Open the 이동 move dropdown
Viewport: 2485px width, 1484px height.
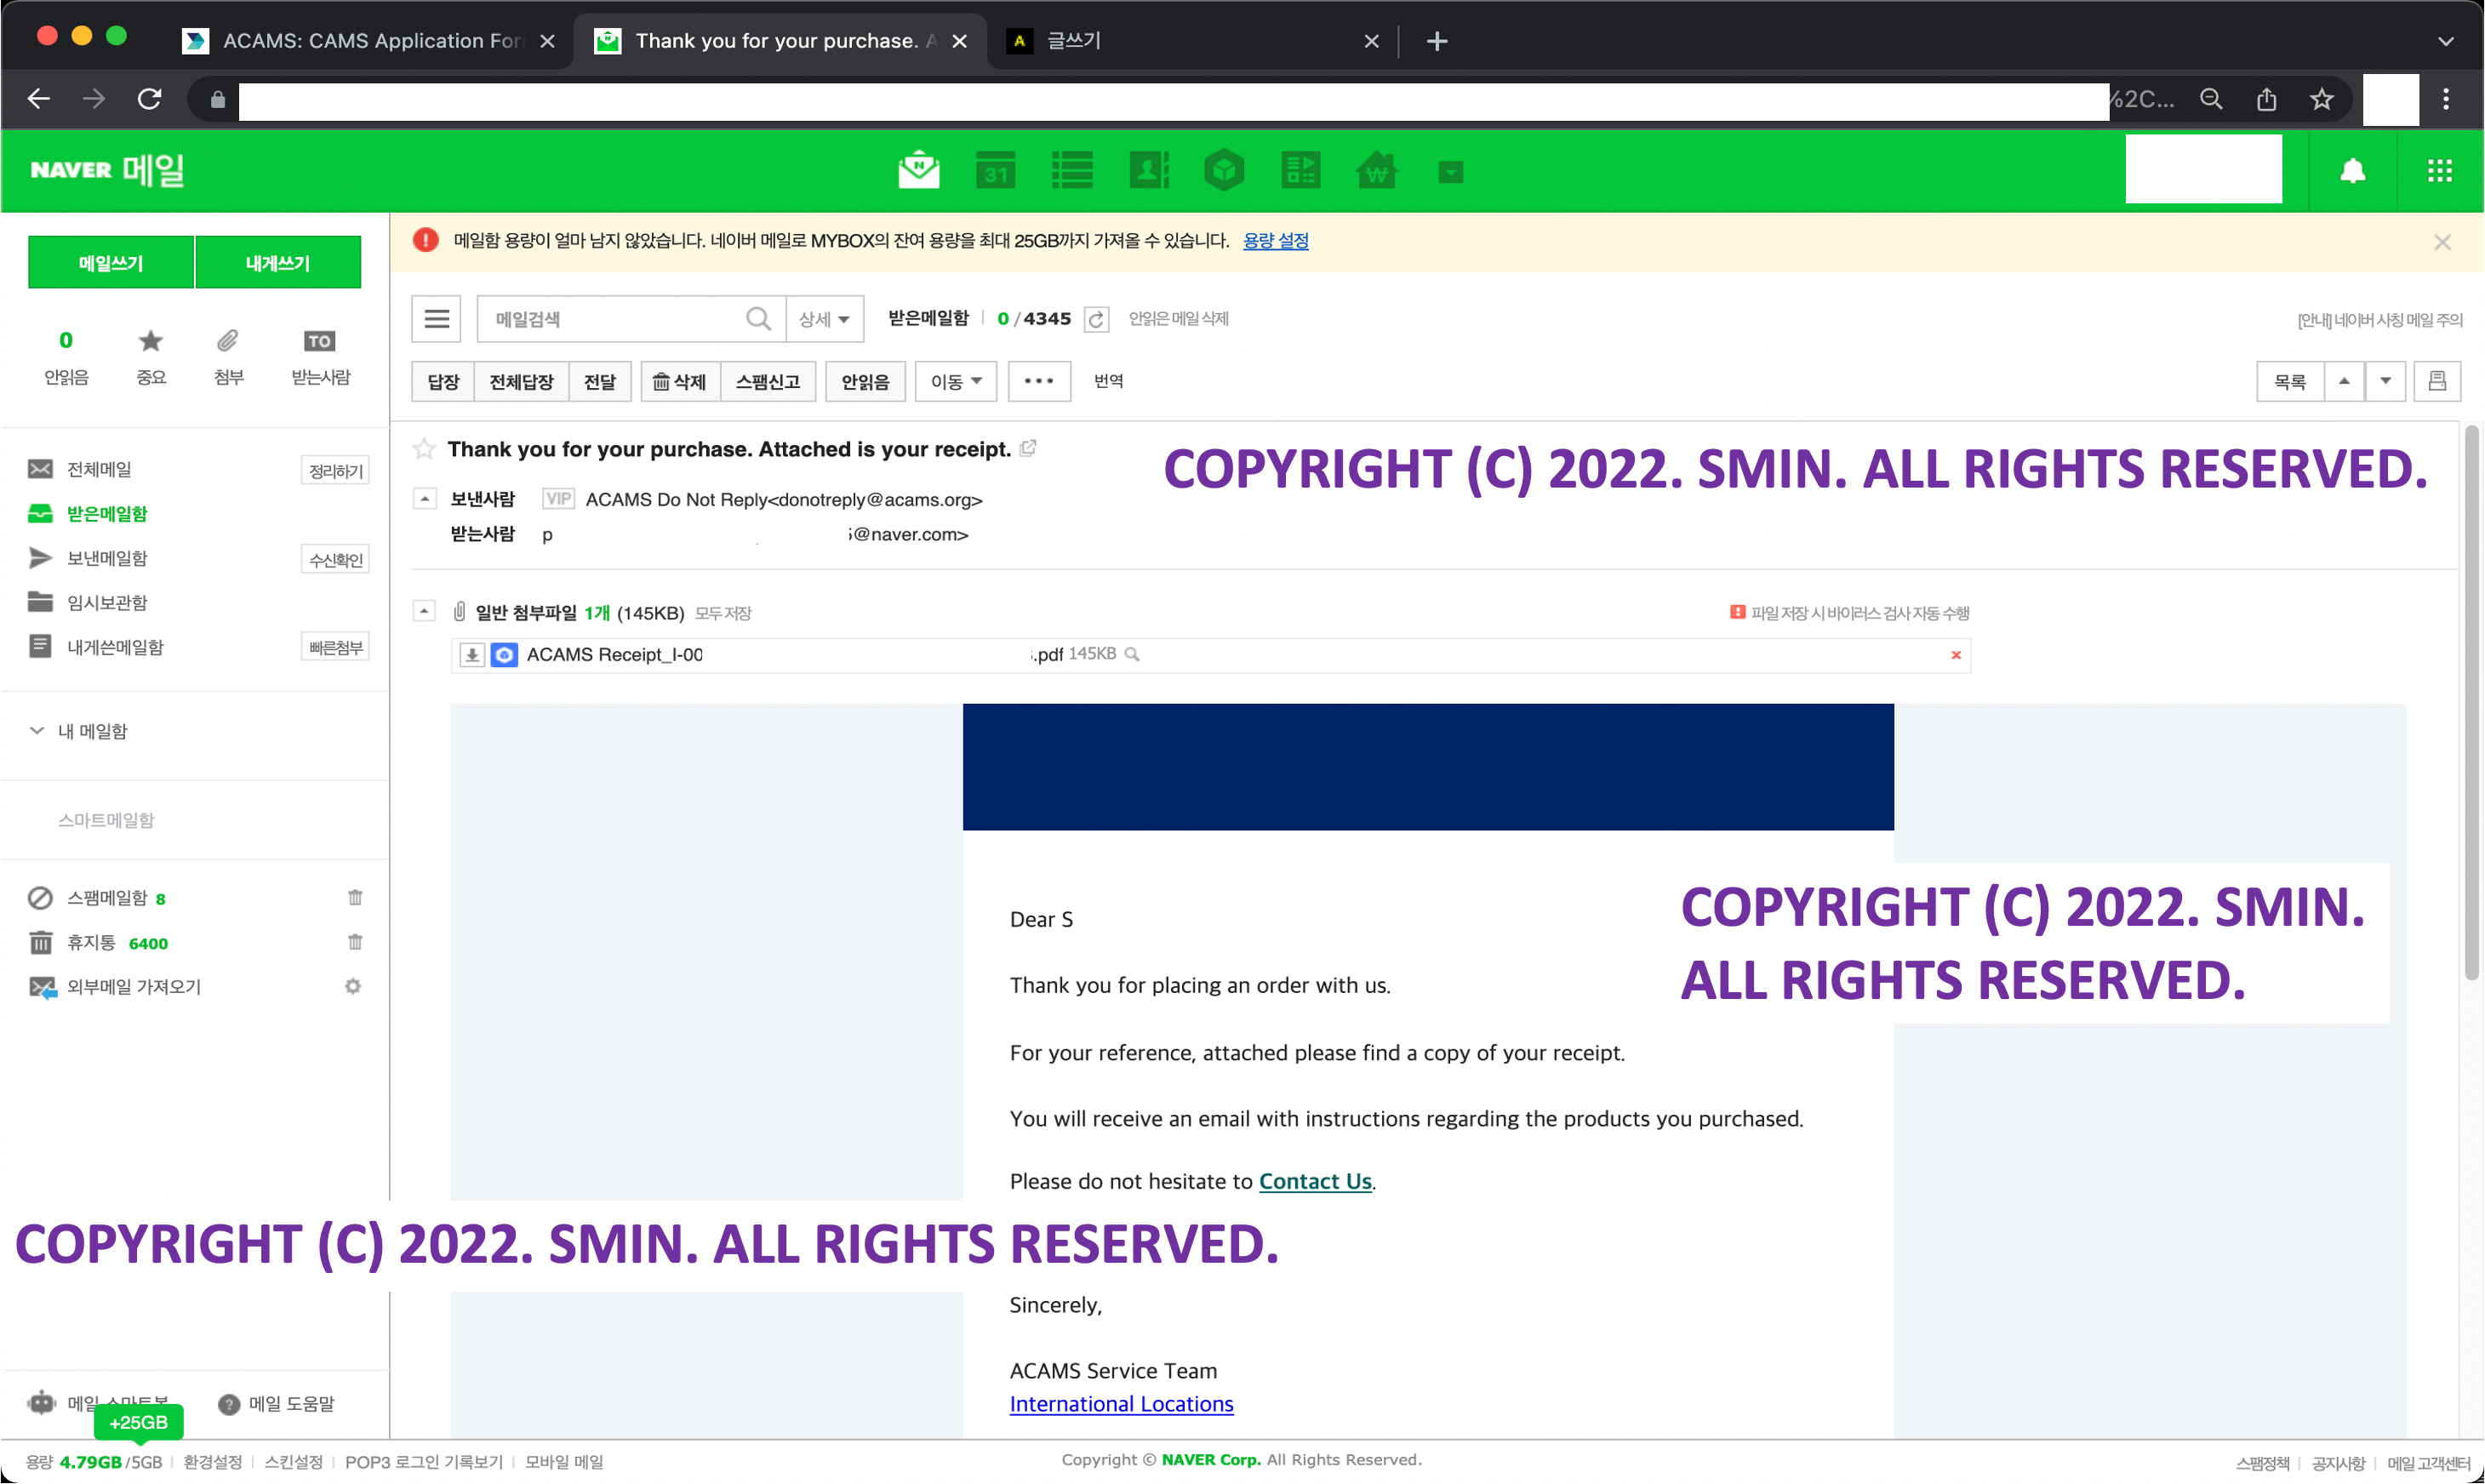[x=955, y=381]
